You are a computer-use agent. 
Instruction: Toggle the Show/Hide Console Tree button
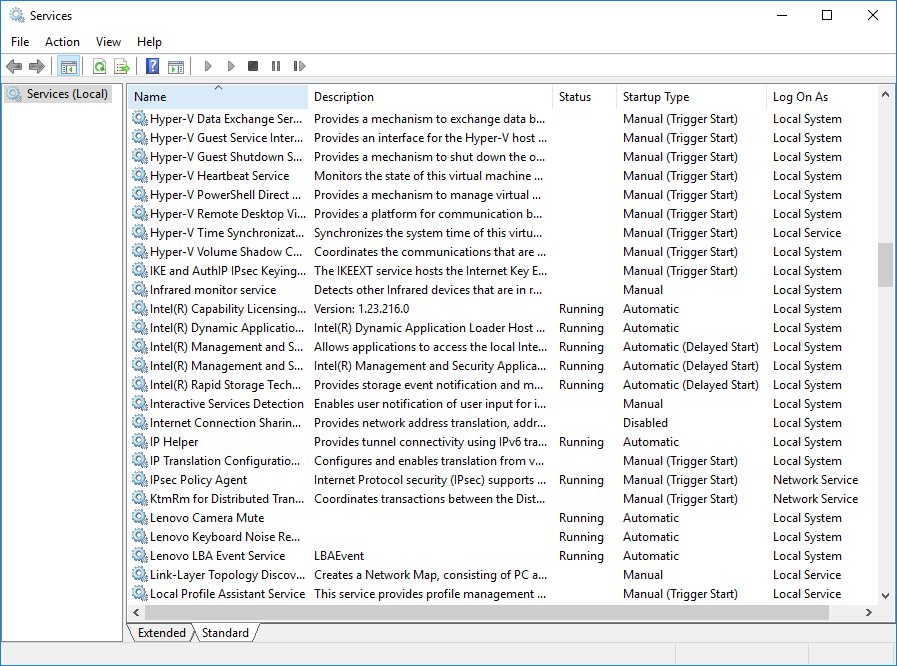(x=69, y=67)
